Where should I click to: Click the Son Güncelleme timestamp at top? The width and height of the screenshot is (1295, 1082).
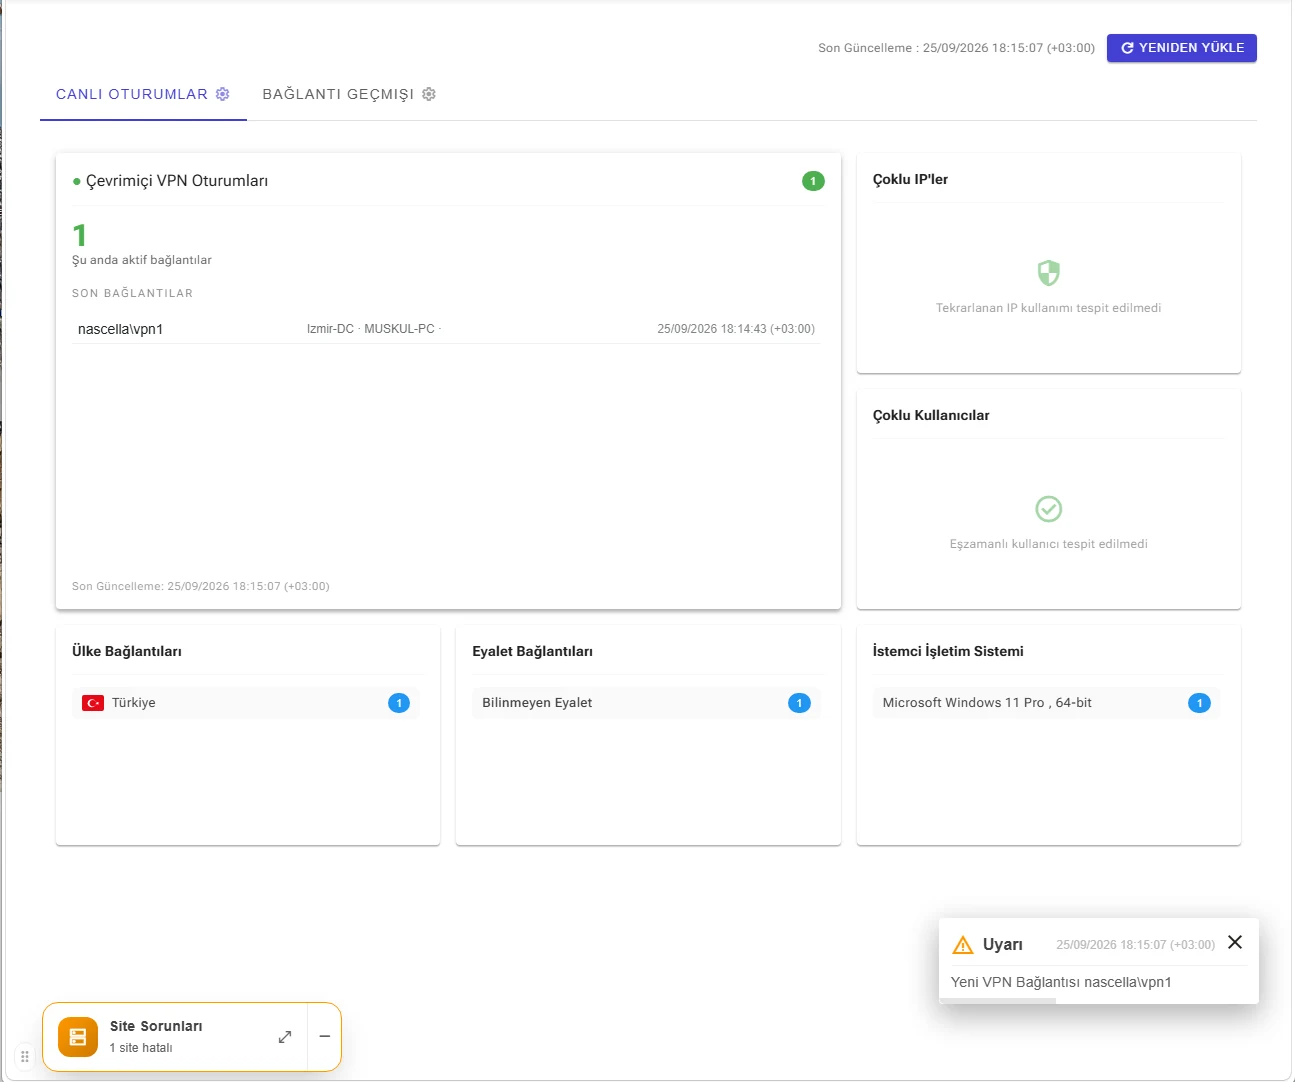point(956,48)
